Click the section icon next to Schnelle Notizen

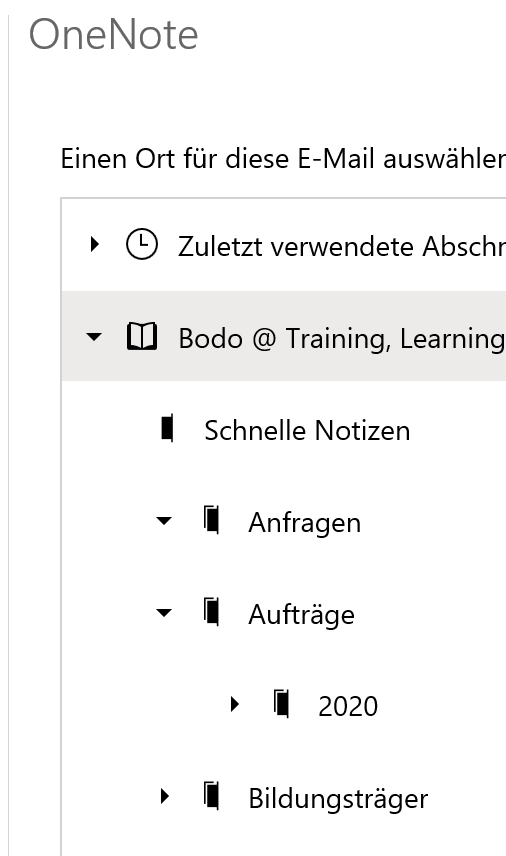pyautogui.click(x=168, y=428)
